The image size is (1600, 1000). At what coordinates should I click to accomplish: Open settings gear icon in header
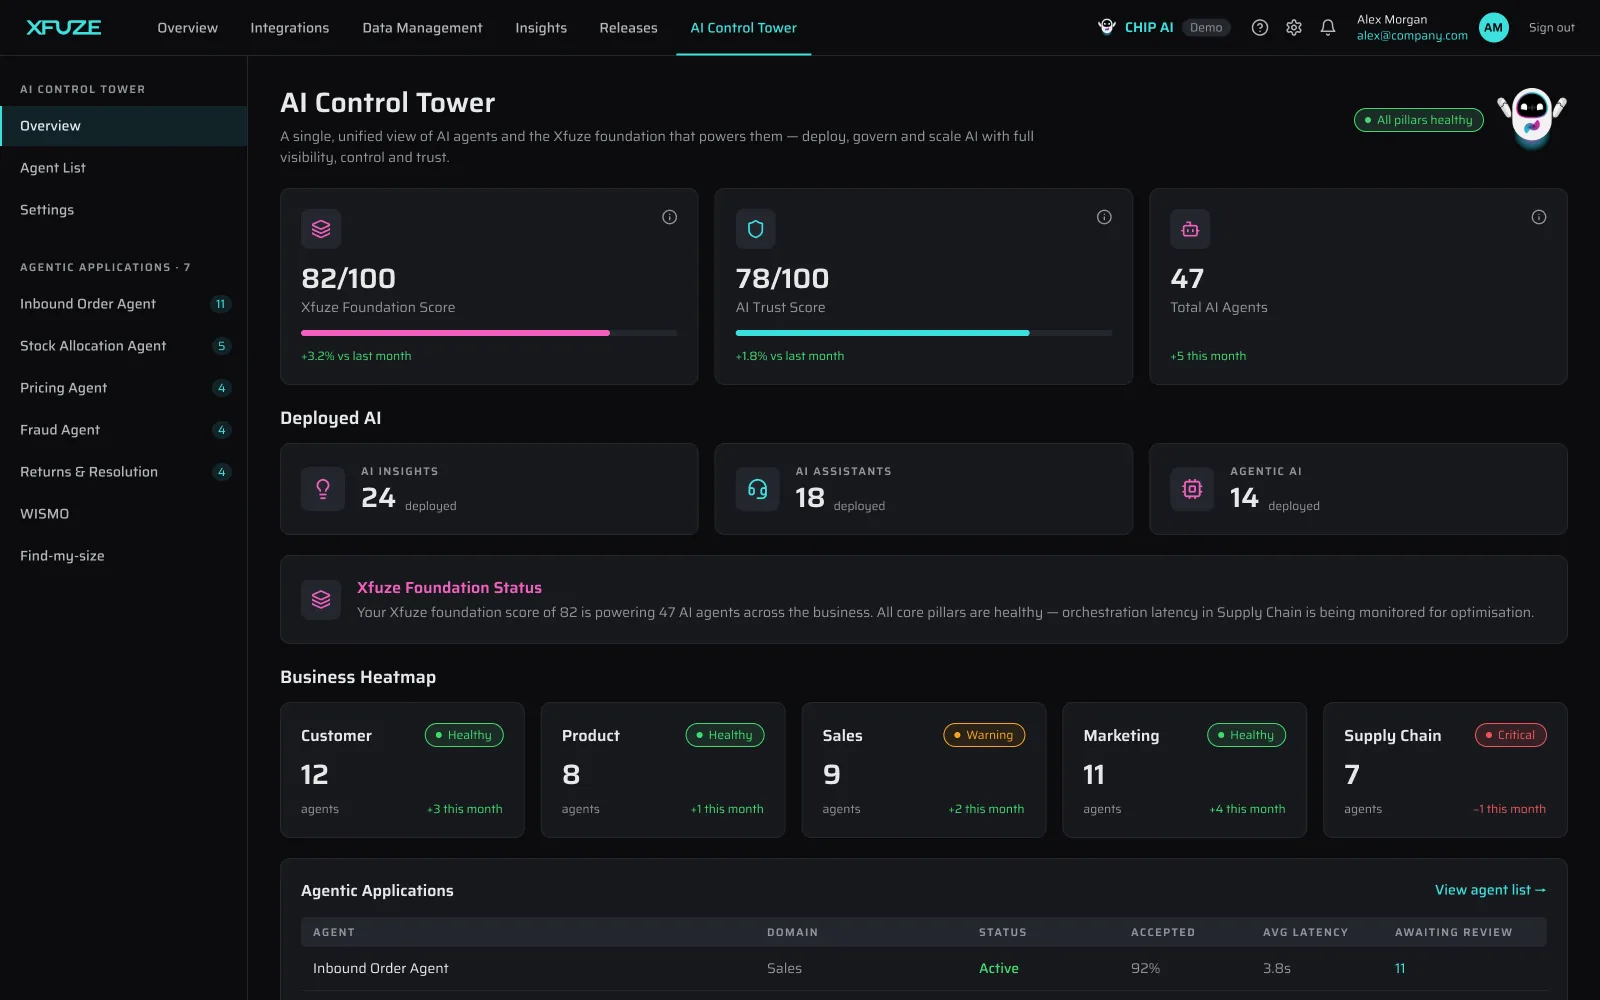click(1294, 28)
